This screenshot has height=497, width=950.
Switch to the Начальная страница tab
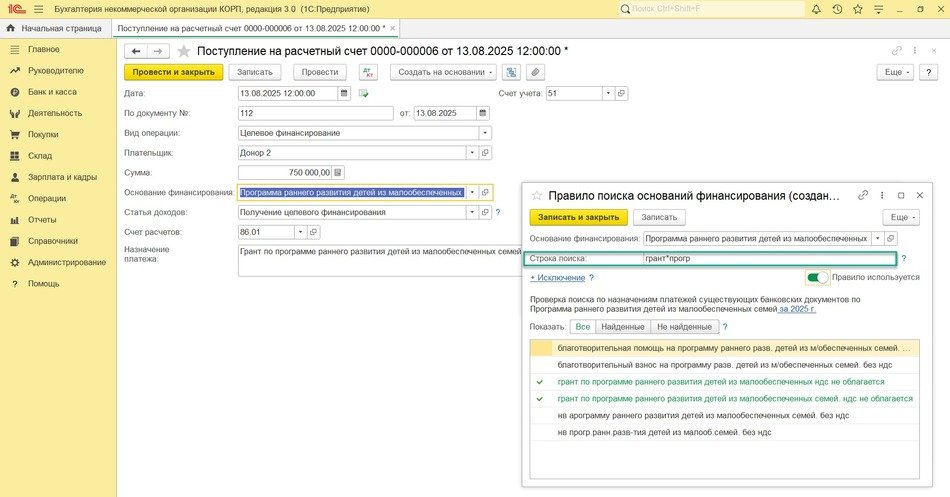[x=55, y=28]
